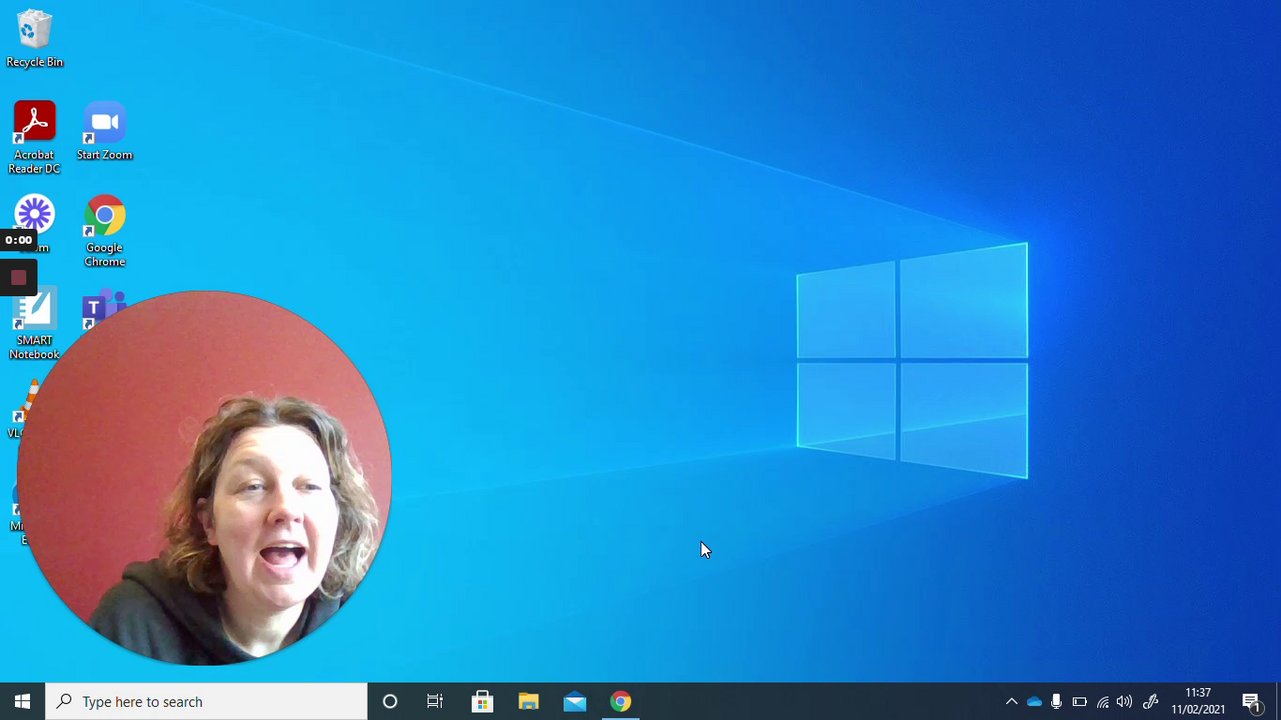Launch Microsoft Store from the taskbar
The image size is (1281, 720).
click(482, 701)
